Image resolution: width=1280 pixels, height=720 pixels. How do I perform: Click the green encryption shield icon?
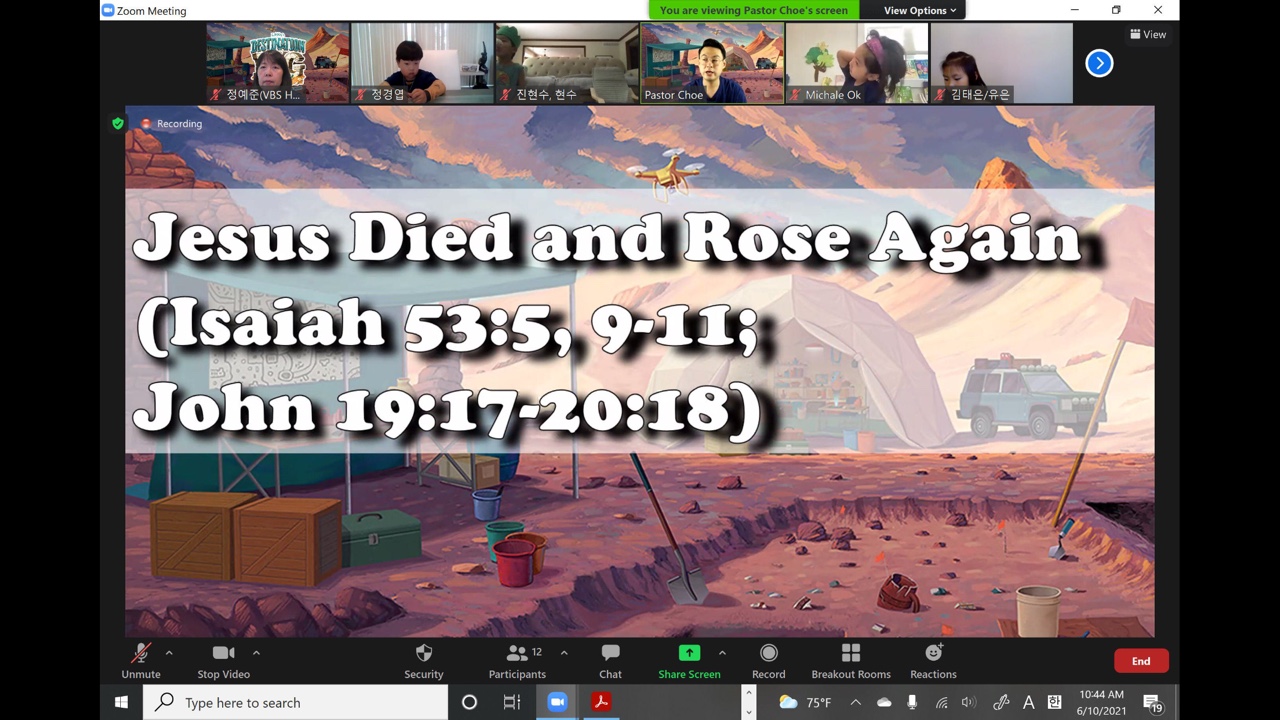(x=118, y=123)
